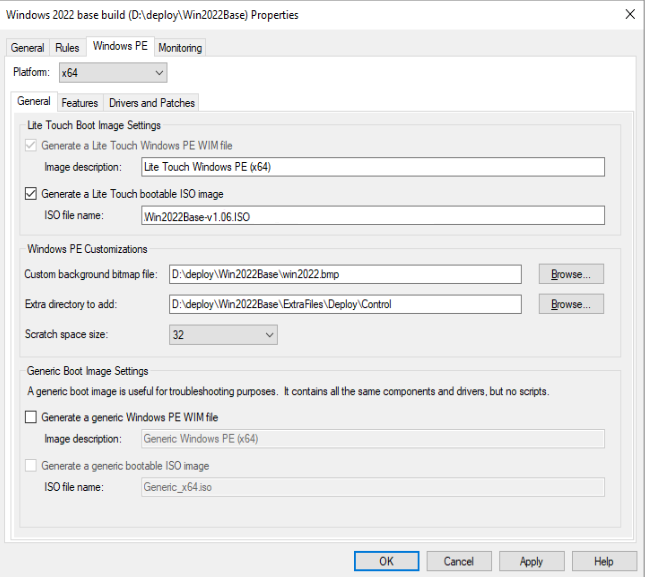Switch to the outer General tab
The height and width of the screenshot is (577, 645).
pos(28,48)
